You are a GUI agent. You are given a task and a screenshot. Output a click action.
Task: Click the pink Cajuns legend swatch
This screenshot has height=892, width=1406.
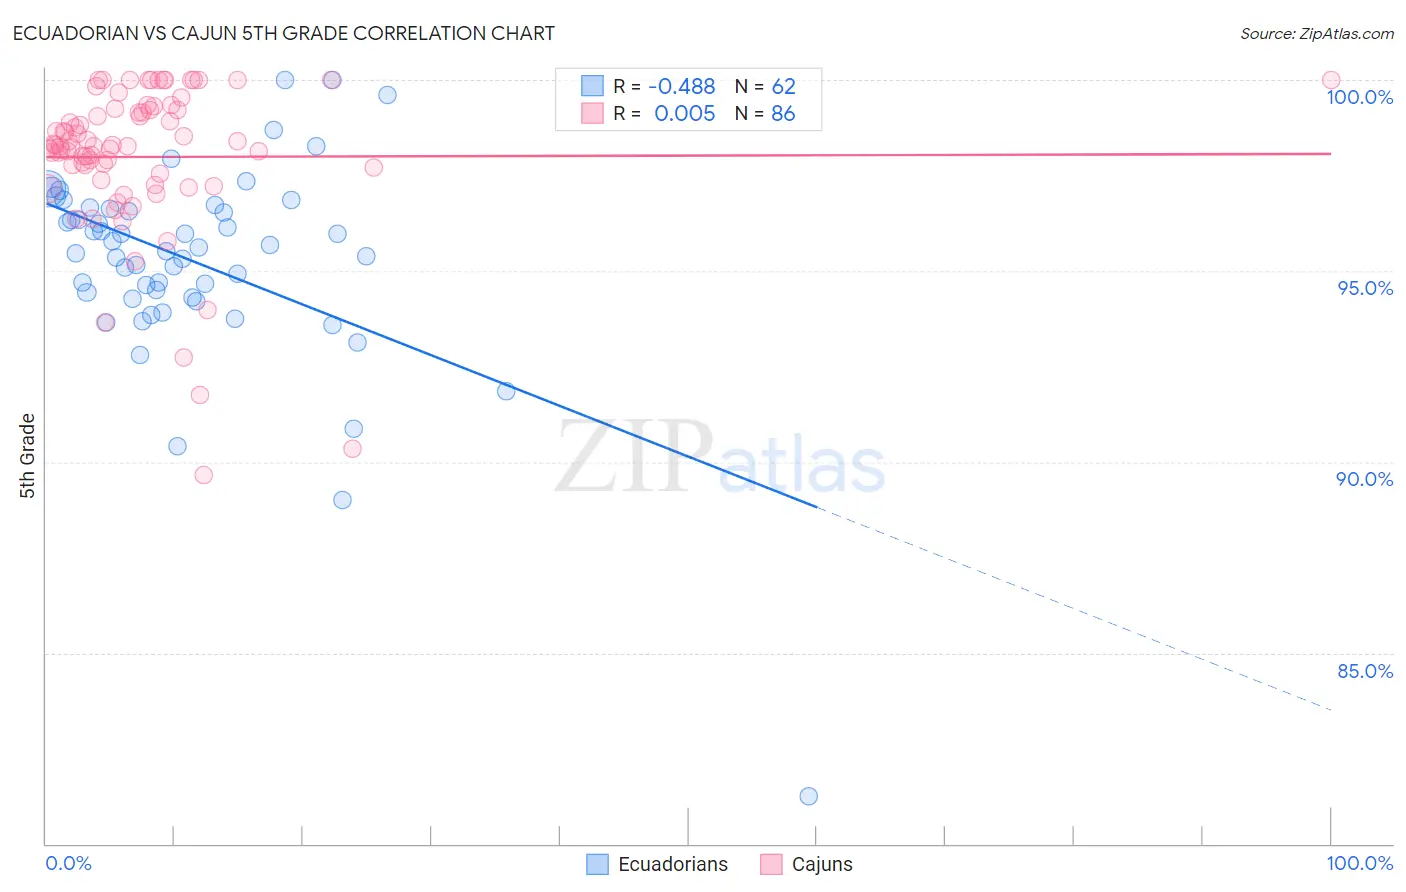point(771,864)
